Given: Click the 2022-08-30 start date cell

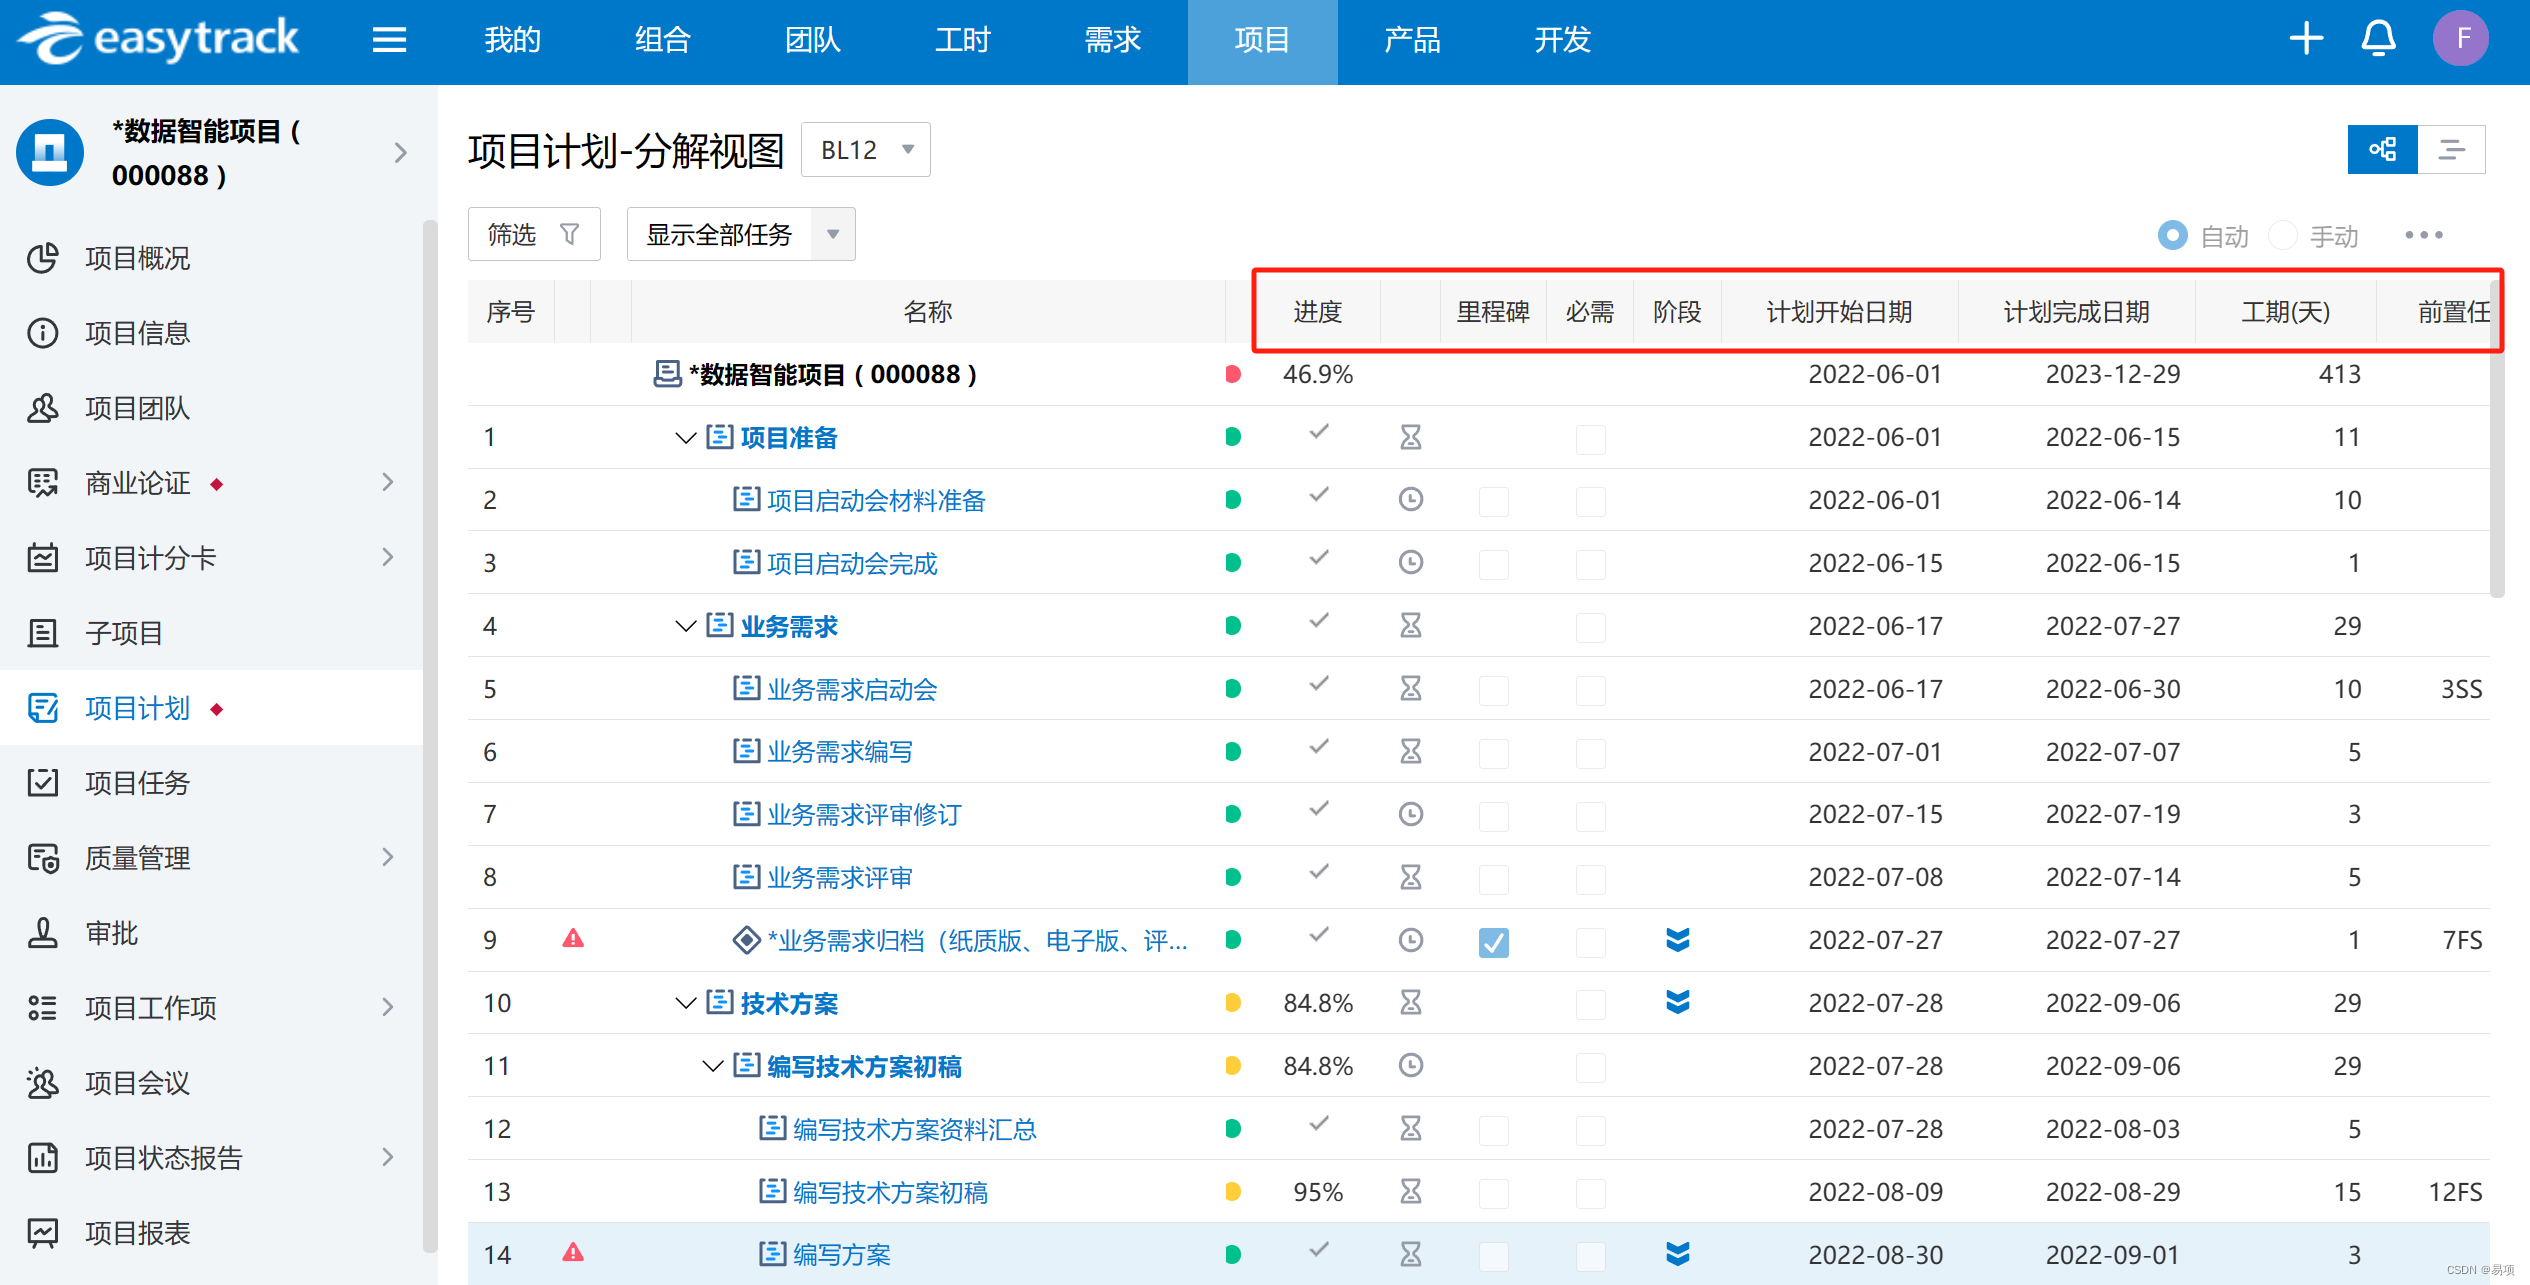Looking at the screenshot, I should pos(1875,1254).
